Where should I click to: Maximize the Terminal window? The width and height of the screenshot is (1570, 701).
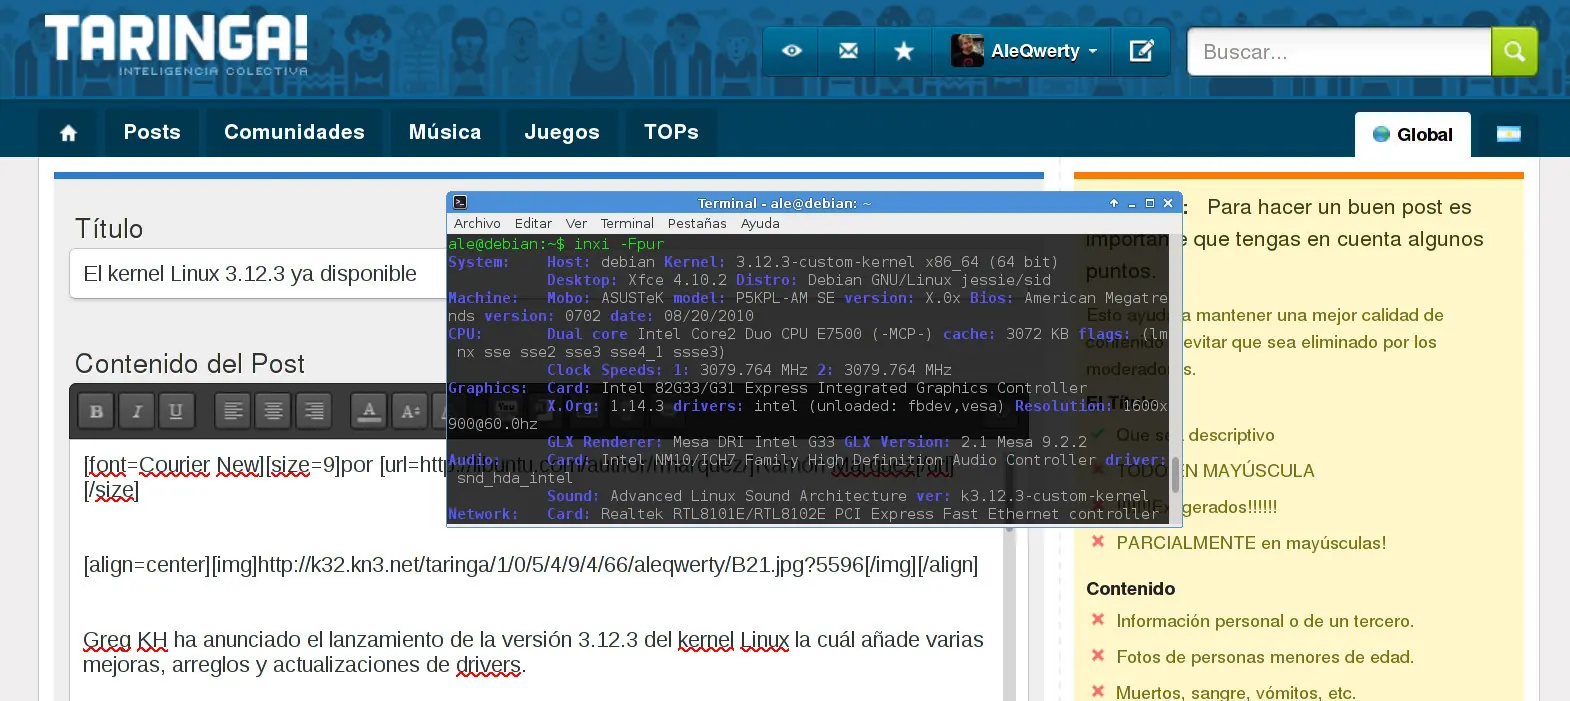(x=1150, y=203)
